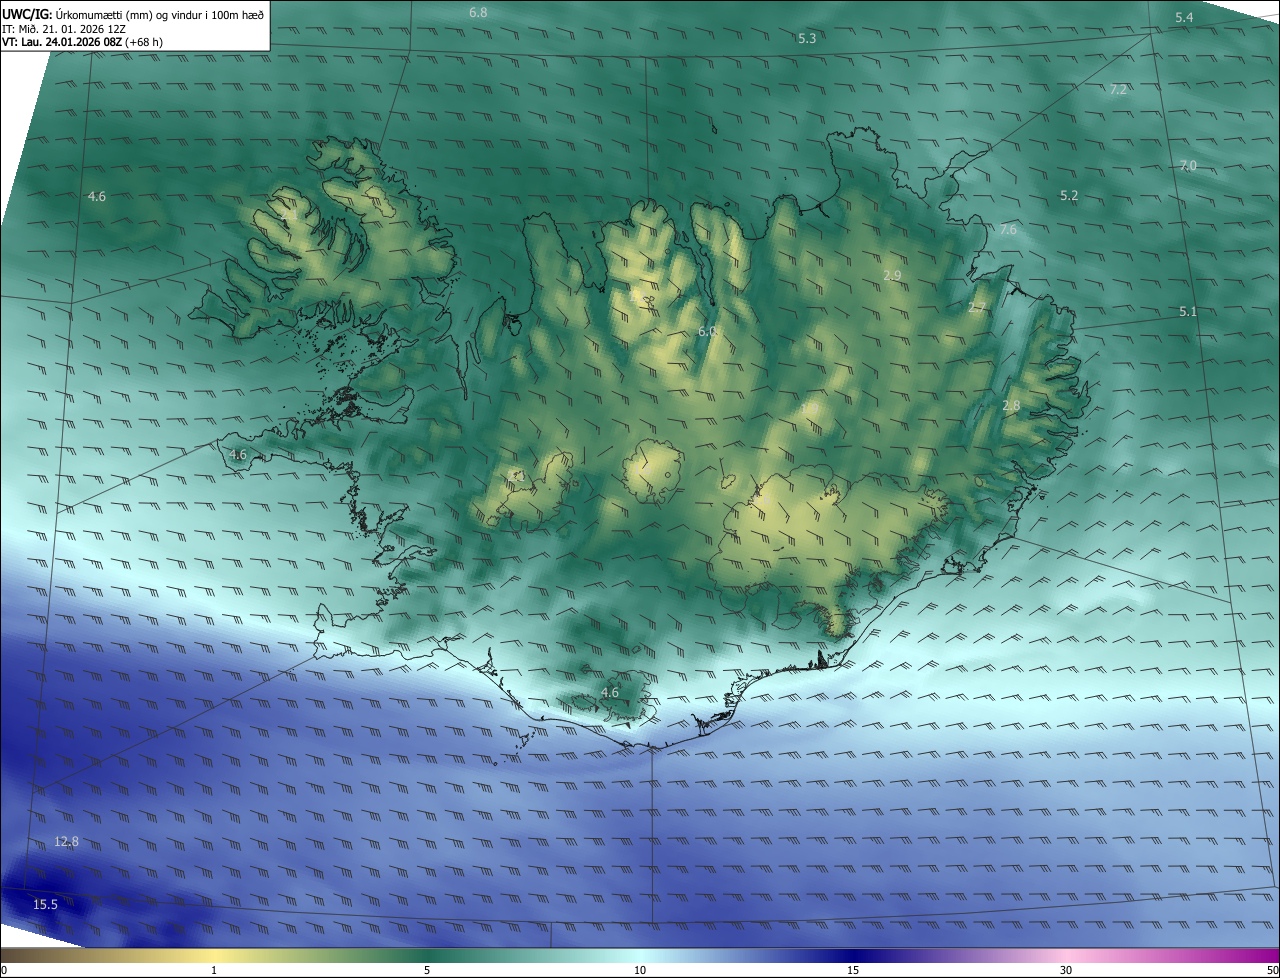Click the color scale tick labeled 10
1280x978 pixels.
(640, 970)
